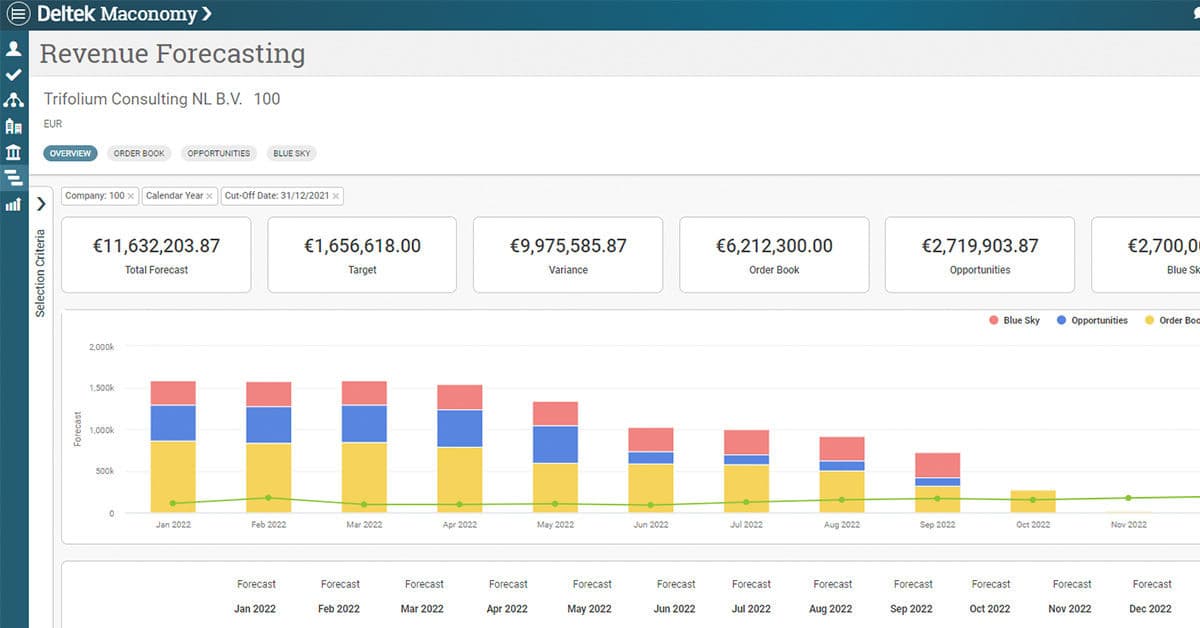Viewport: 1200px width, 628px height.
Task: Click the Jul 2022 Order Book bar segment
Action: point(746,489)
